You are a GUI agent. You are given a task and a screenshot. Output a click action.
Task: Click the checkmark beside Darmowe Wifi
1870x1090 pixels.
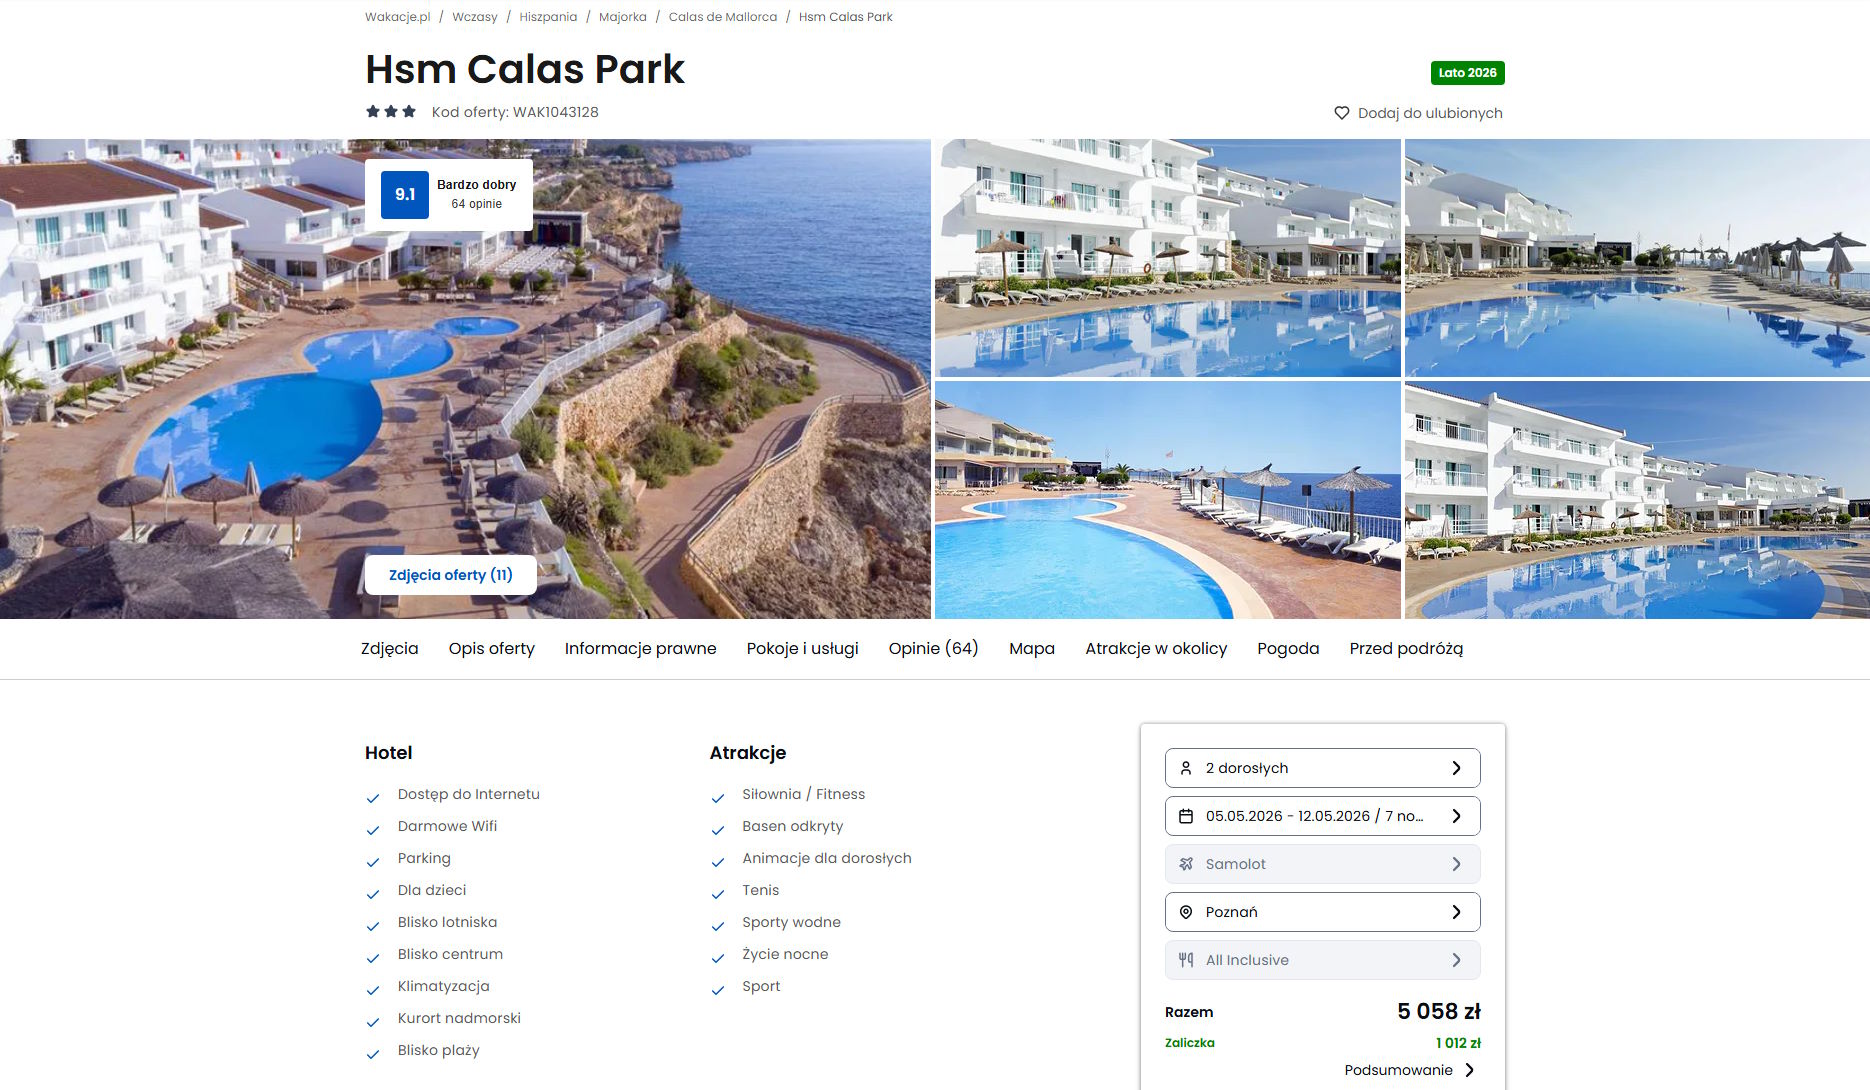click(373, 830)
